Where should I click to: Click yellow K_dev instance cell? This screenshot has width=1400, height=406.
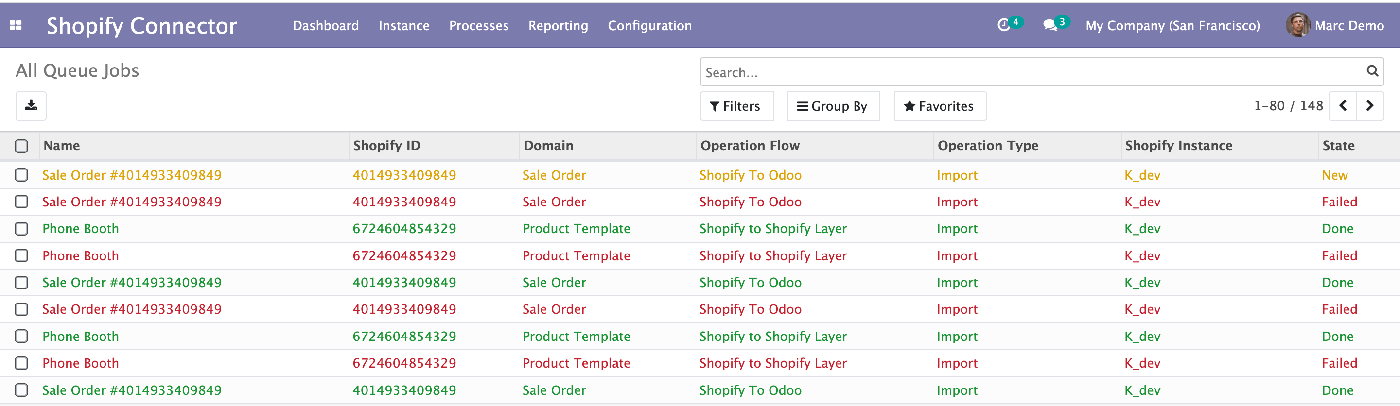tap(1143, 175)
